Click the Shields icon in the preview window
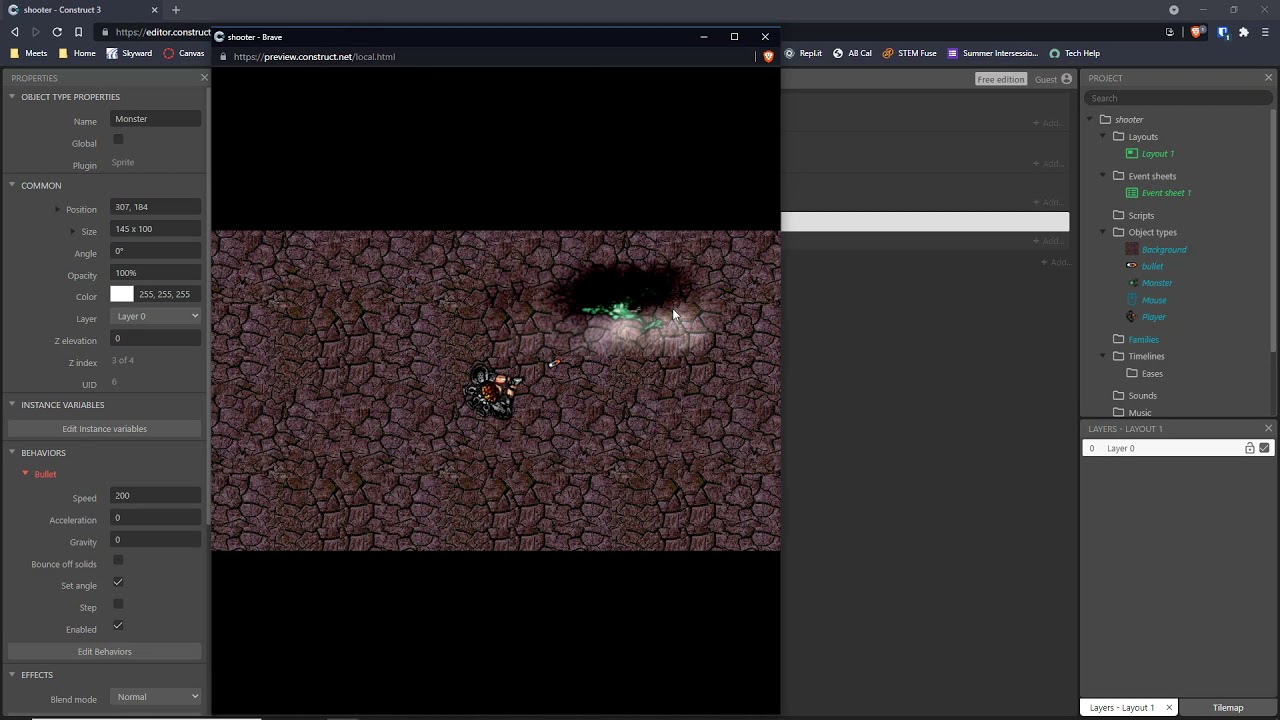This screenshot has height=720, width=1280. 768,57
